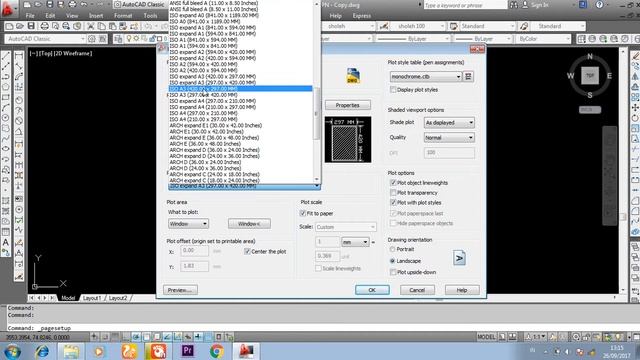This screenshot has width=640, height=360.
Task: Click New drawing icon in Standard toolbar
Action: 9,26
